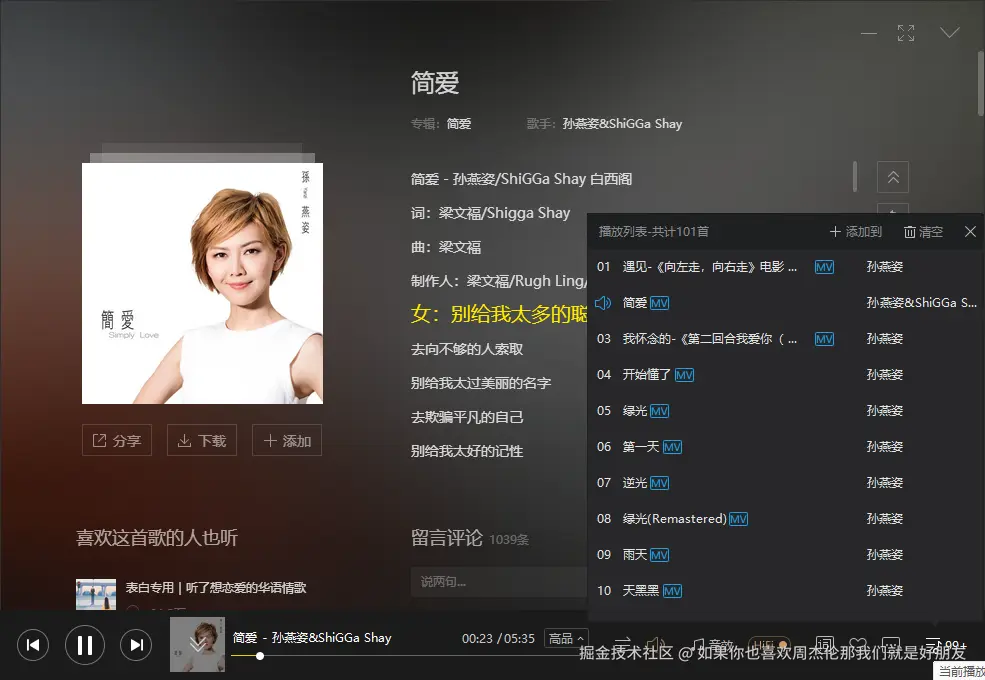Click the lyric line 去欺骗平凡的自己
Screen dimensions: 985x680
(467, 417)
